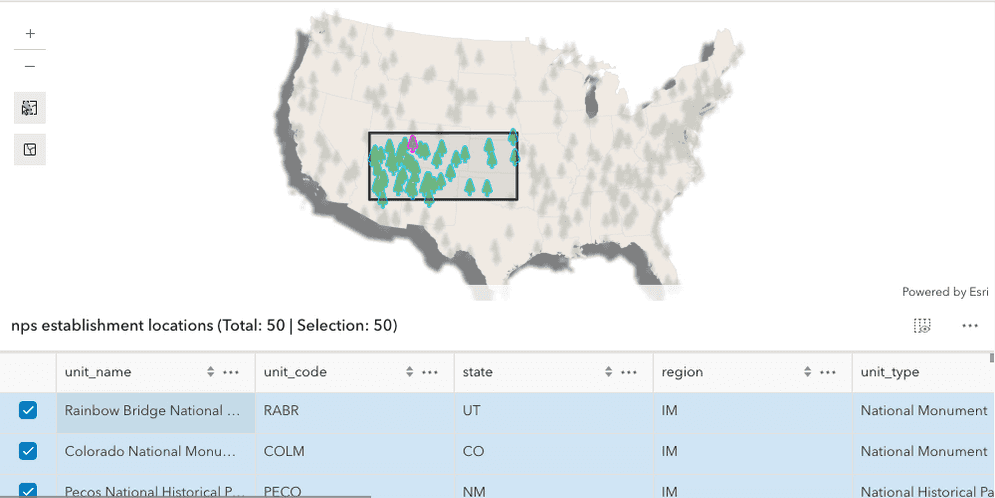
Task: Open the table's more options menu
Action: pyautogui.click(x=969, y=325)
